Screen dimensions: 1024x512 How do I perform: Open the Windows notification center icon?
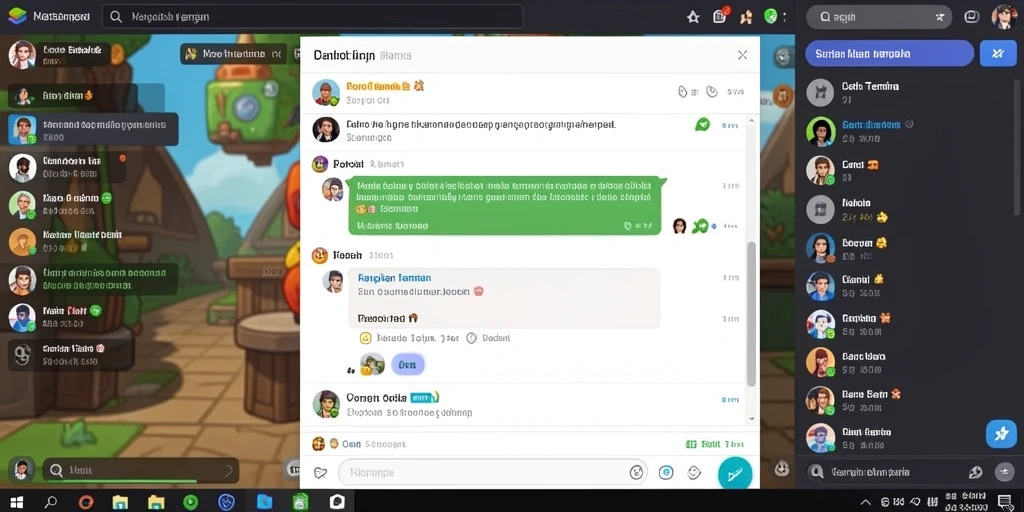pyautogui.click(x=1004, y=502)
